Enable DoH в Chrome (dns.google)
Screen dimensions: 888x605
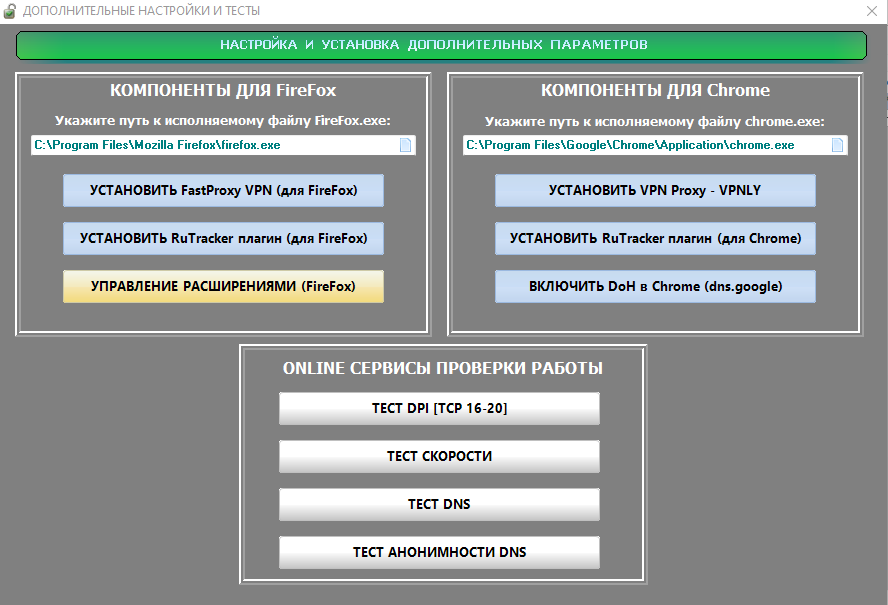click(x=655, y=287)
